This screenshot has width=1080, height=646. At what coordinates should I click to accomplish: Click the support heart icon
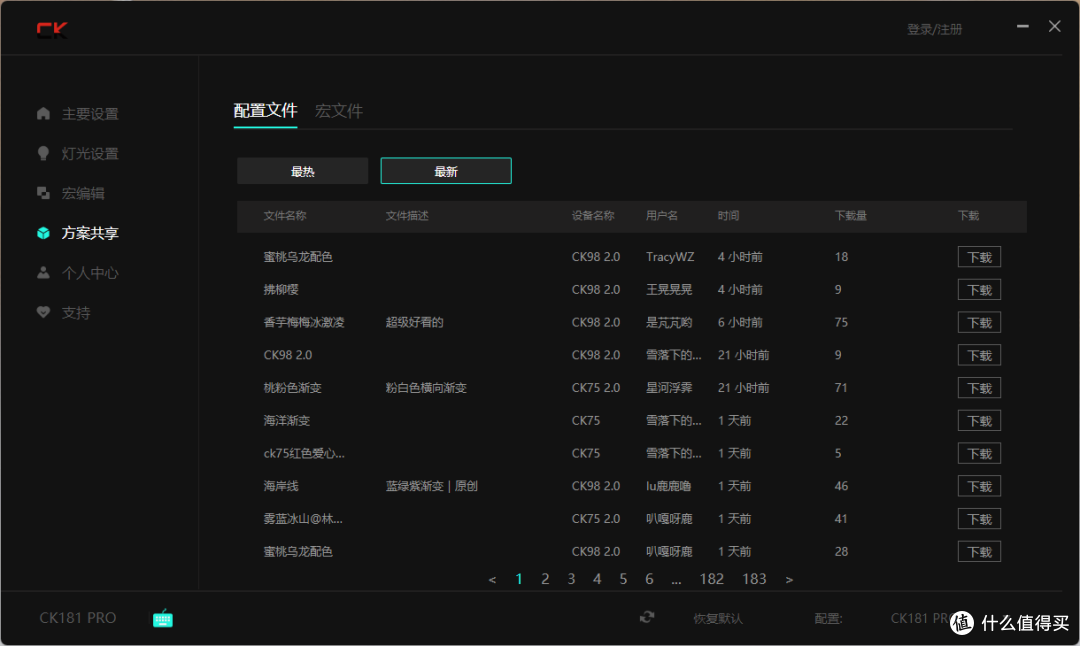coord(43,312)
